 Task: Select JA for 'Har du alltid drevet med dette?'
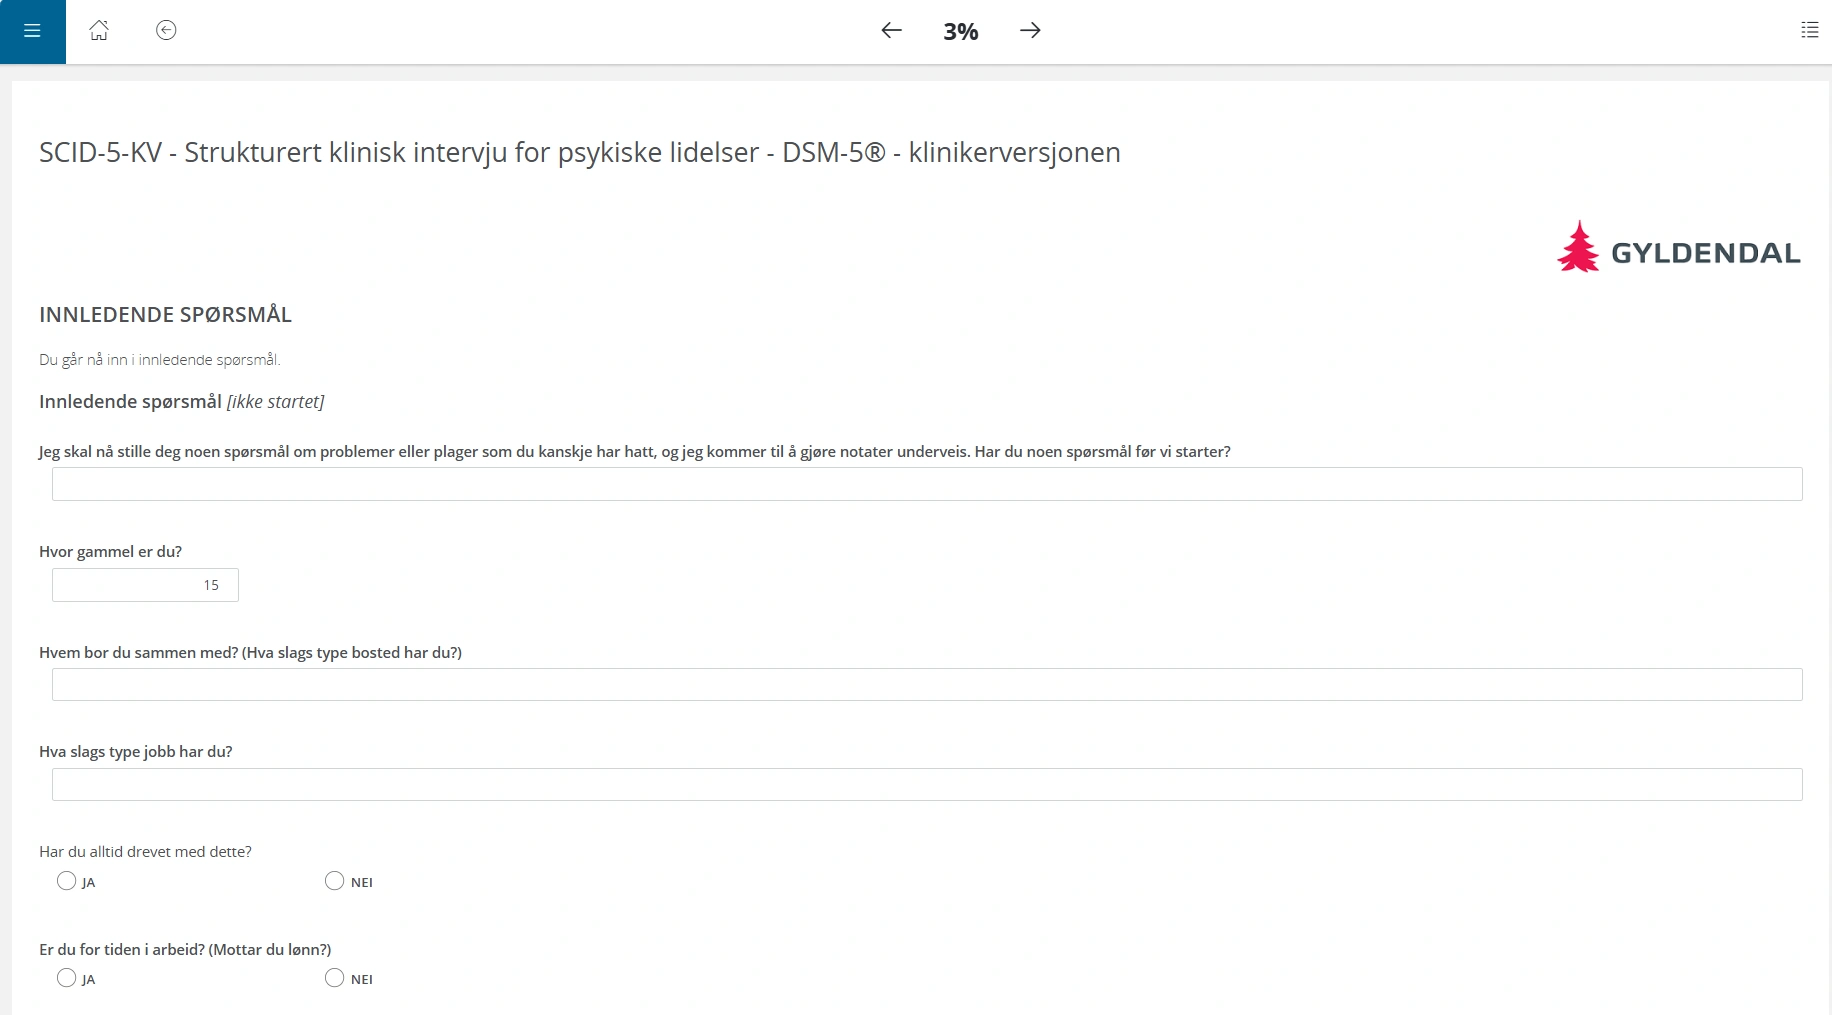67,881
